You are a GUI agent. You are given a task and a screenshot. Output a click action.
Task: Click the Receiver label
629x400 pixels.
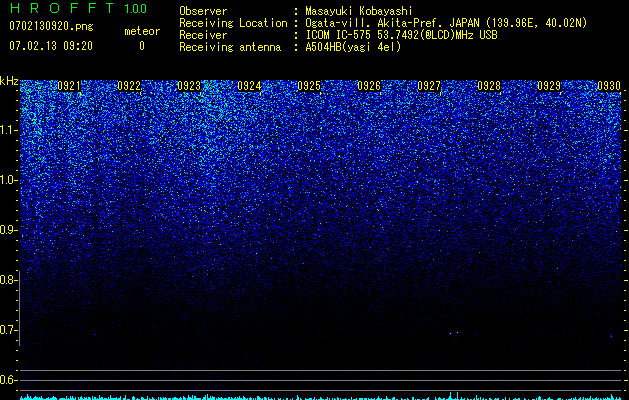click(x=203, y=35)
